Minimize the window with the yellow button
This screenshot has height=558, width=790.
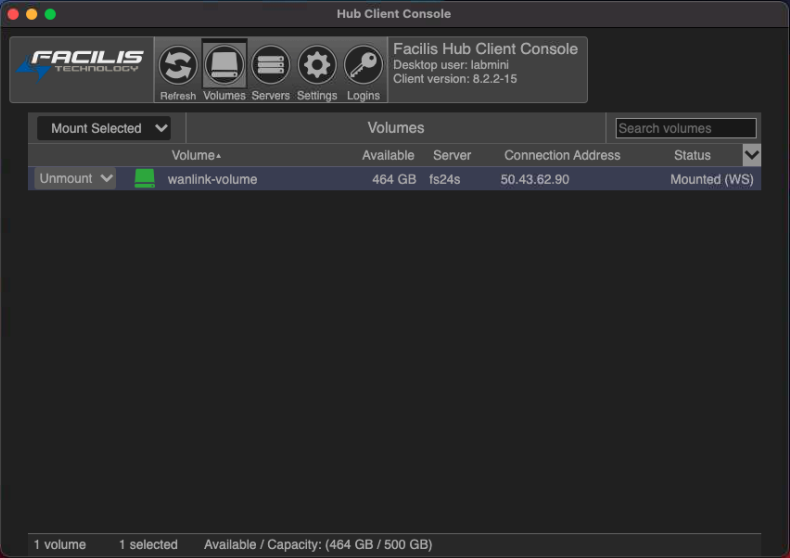(x=32, y=14)
